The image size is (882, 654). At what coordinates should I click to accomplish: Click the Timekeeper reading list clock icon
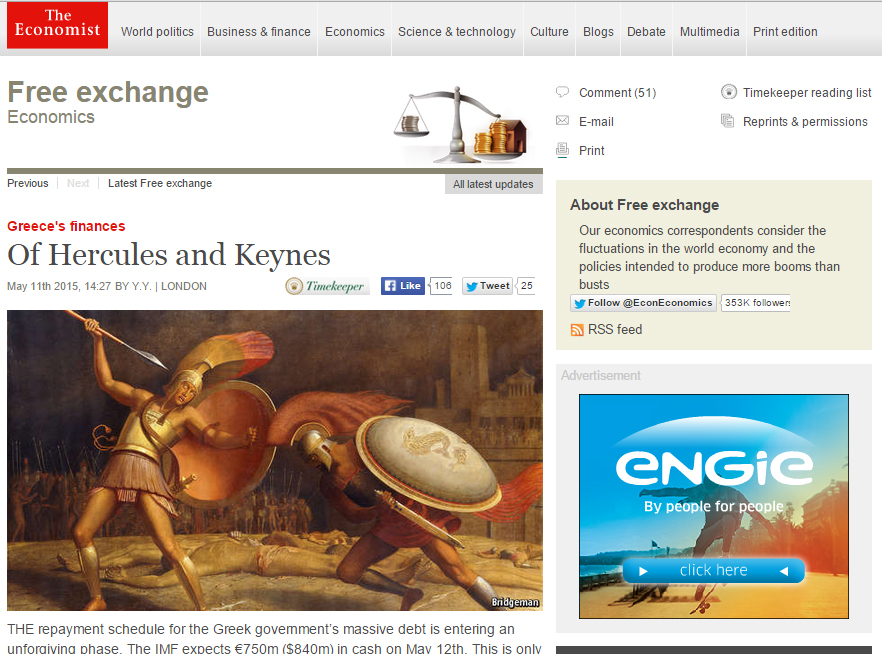[728, 92]
